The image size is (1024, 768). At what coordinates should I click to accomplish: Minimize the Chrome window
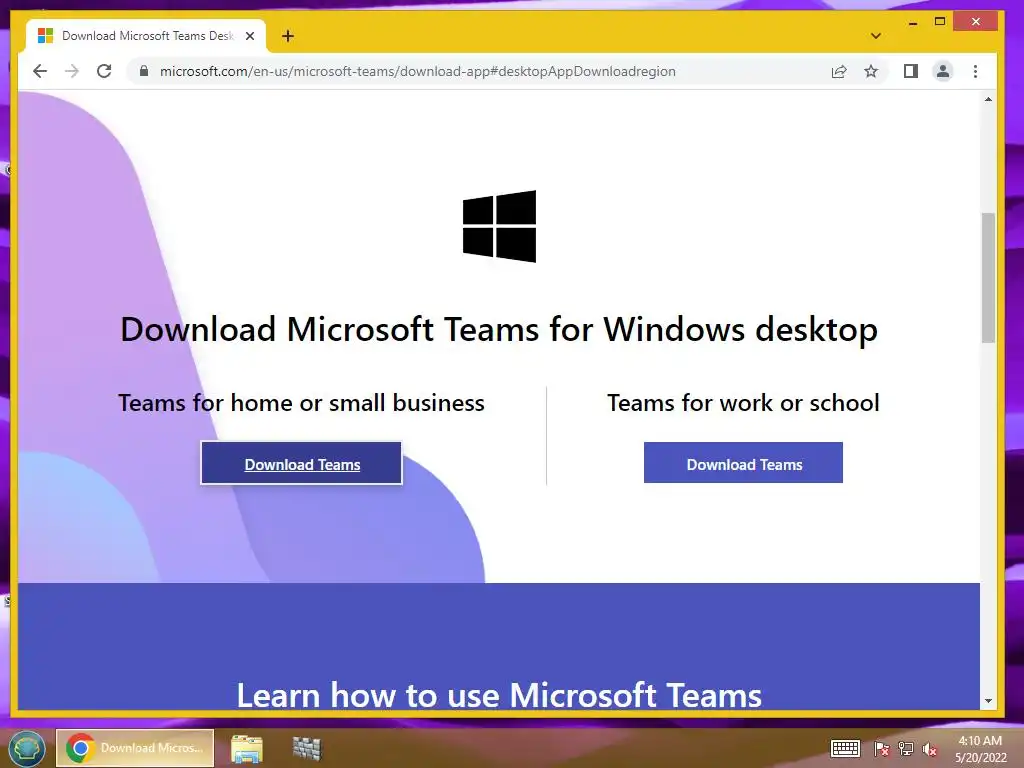913,22
